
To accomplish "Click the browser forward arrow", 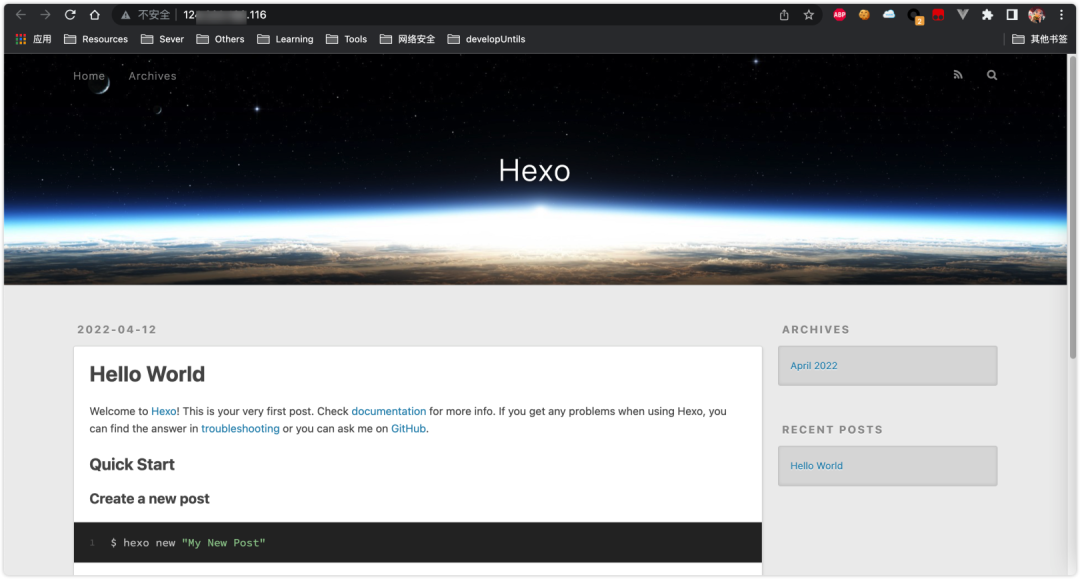I will (x=45, y=14).
